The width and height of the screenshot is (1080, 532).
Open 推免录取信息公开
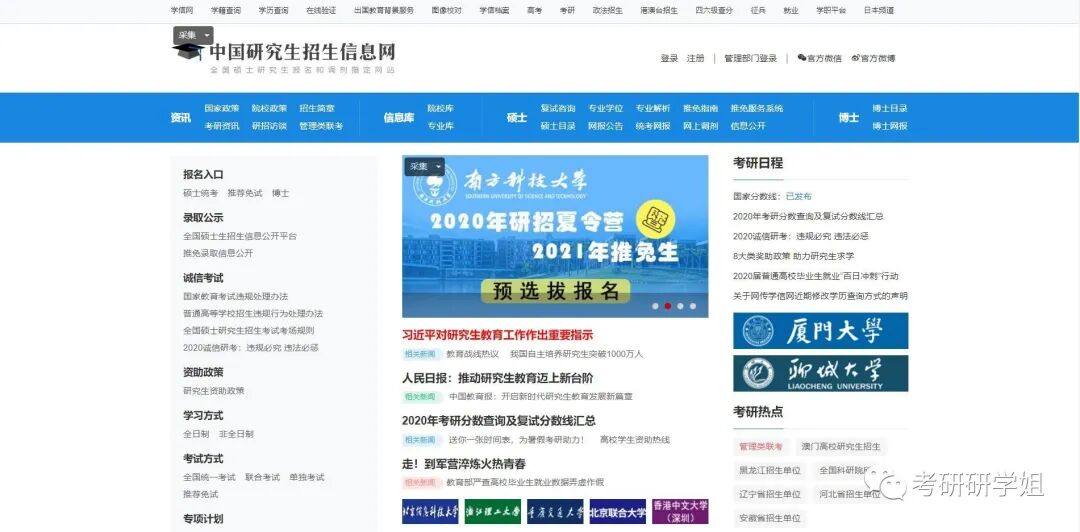218,253
